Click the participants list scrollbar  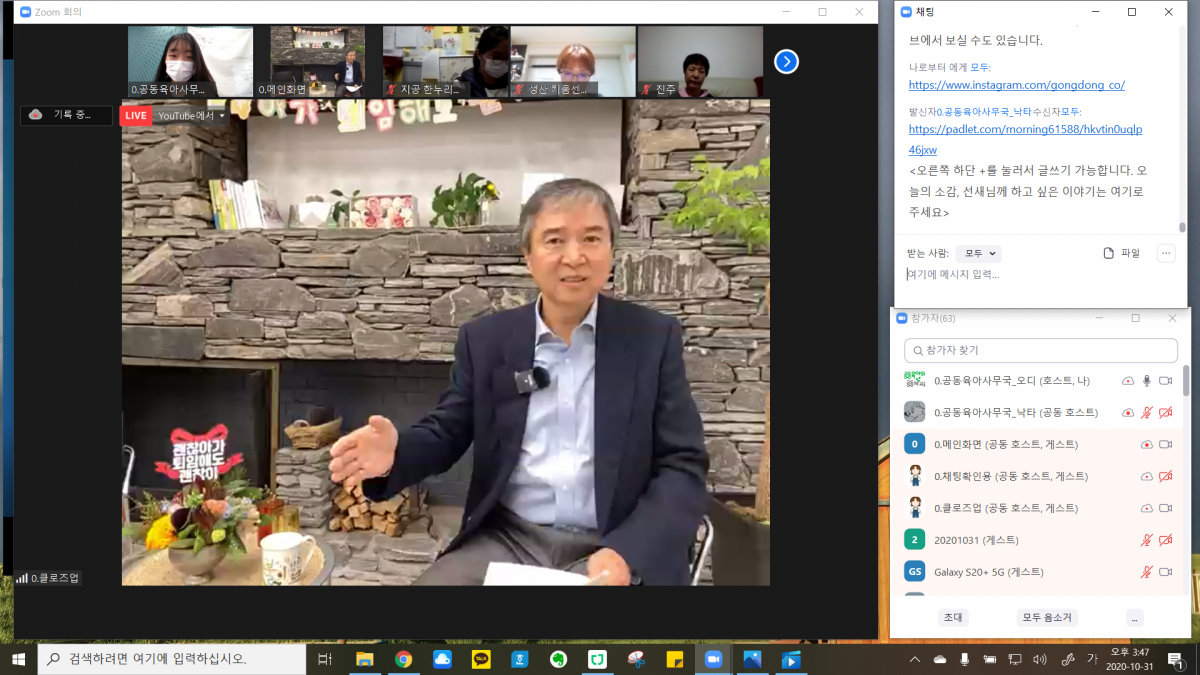[1186, 381]
